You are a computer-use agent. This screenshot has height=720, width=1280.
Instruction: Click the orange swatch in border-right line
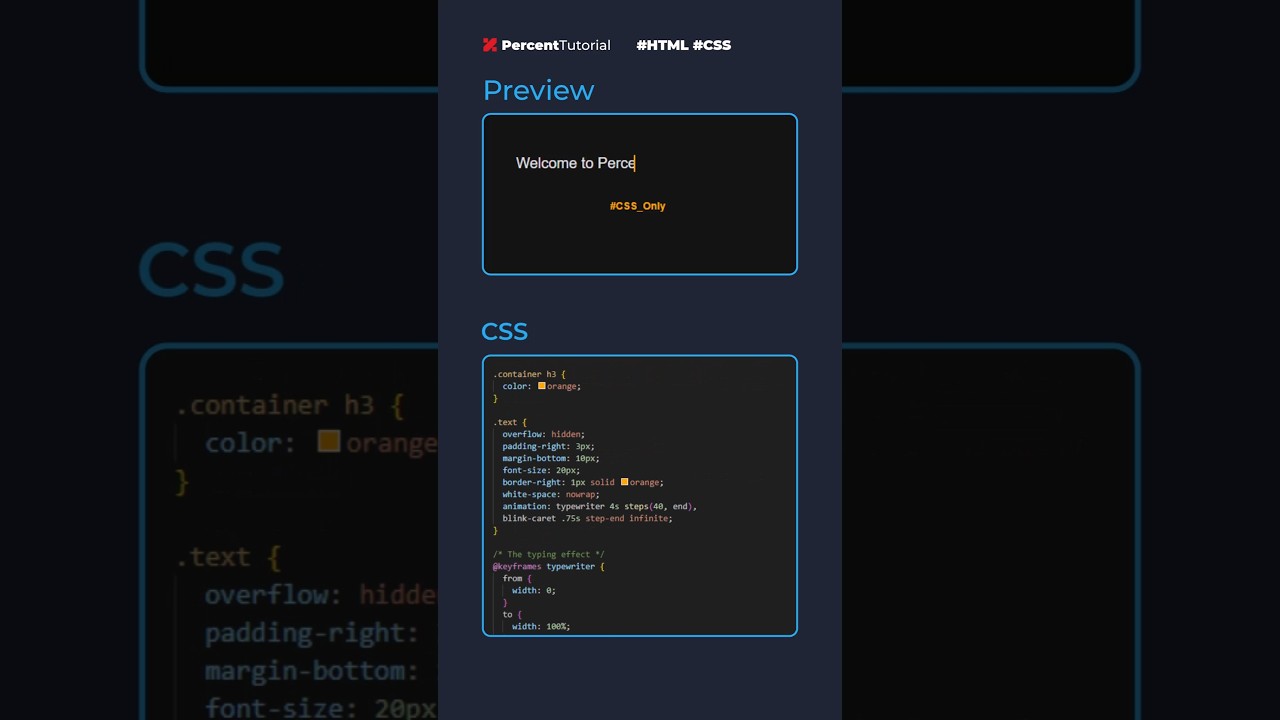click(x=624, y=482)
